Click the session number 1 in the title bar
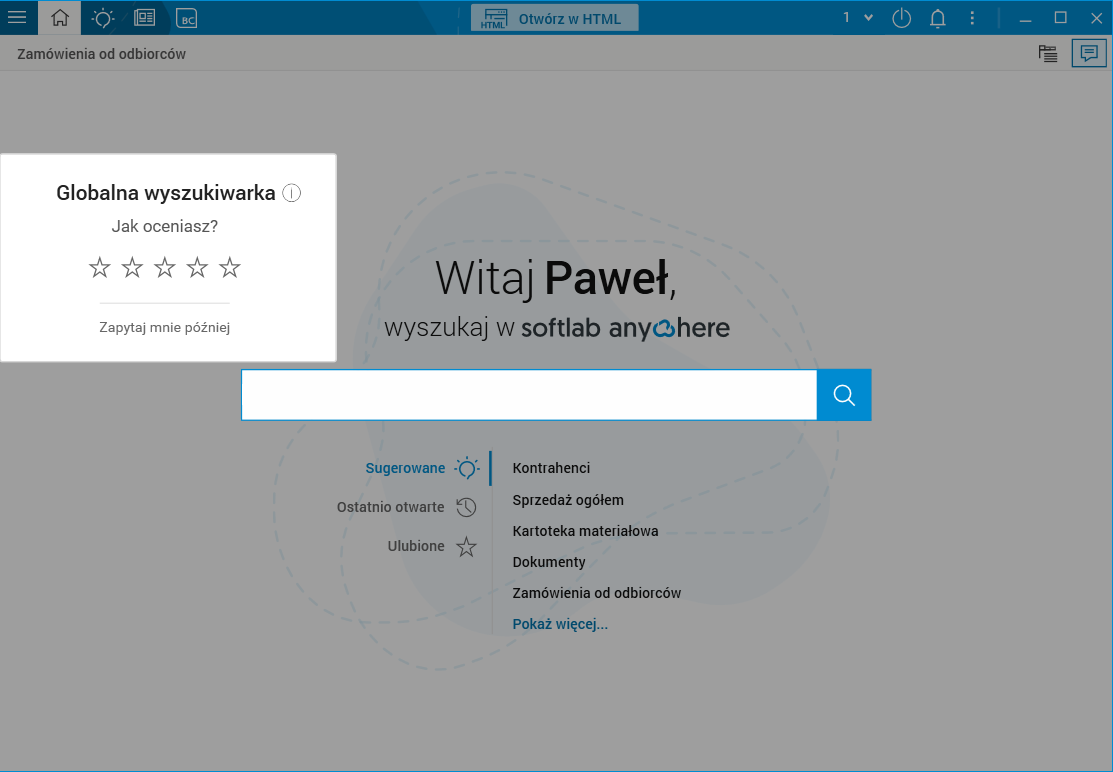This screenshot has width=1113, height=772. (x=846, y=18)
